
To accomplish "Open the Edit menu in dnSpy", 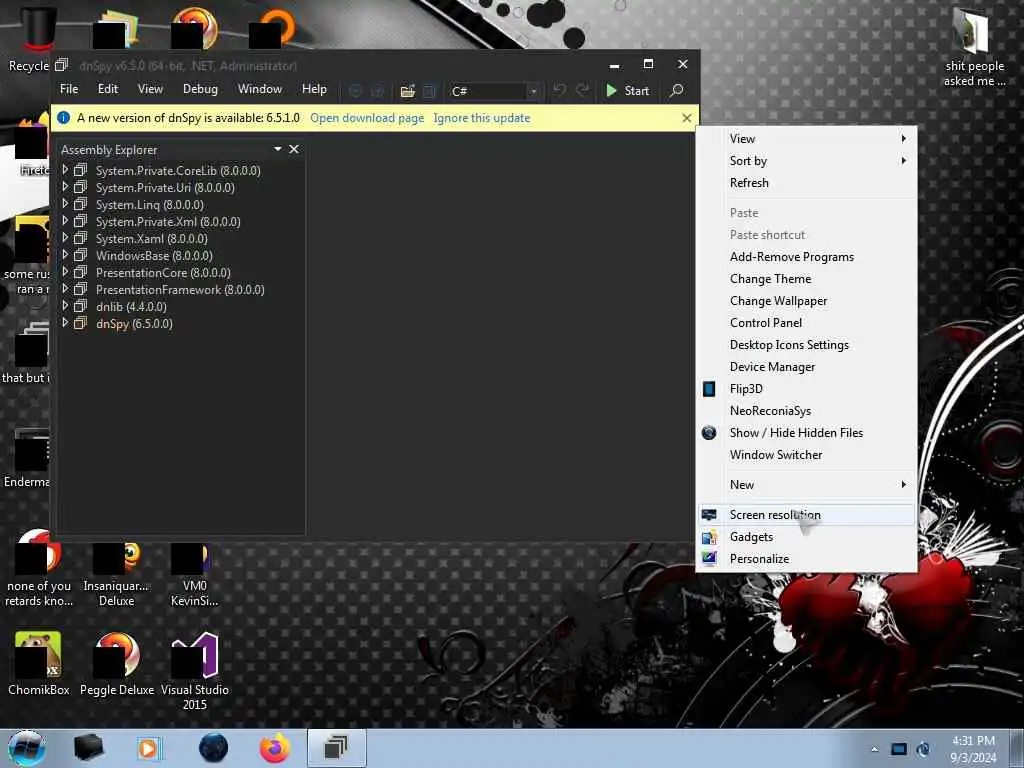I will click(108, 89).
